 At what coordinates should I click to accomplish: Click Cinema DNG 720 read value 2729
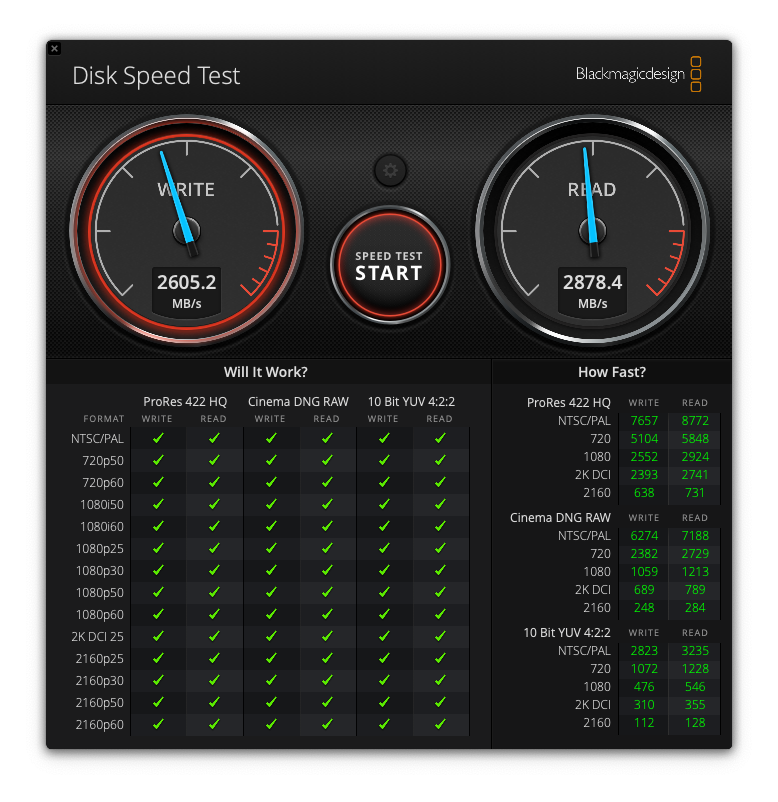[x=695, y=553]
